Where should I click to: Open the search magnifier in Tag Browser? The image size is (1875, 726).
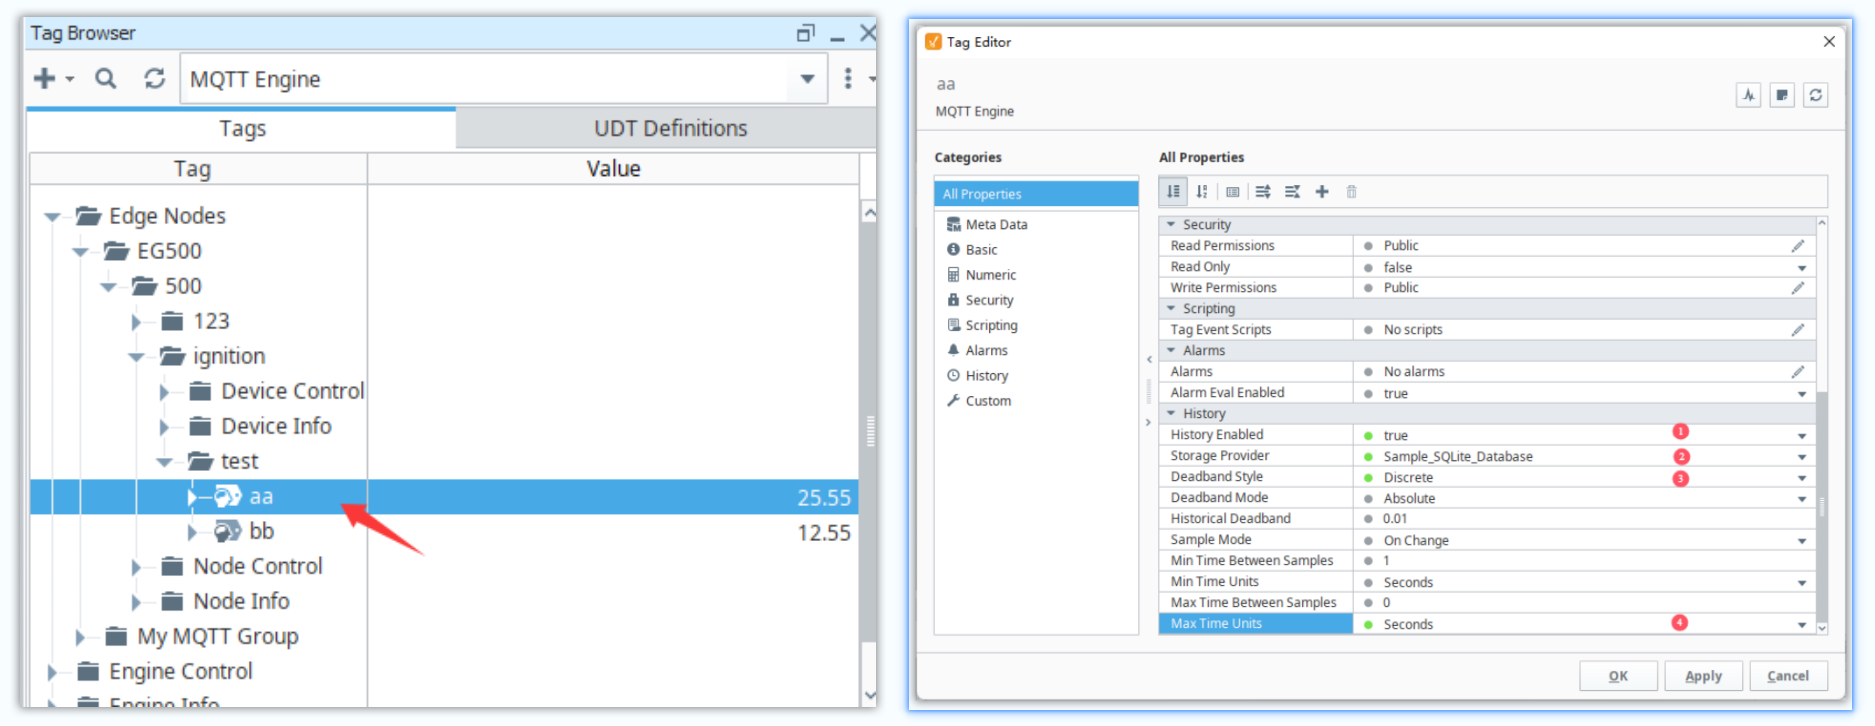click(105, 78)
